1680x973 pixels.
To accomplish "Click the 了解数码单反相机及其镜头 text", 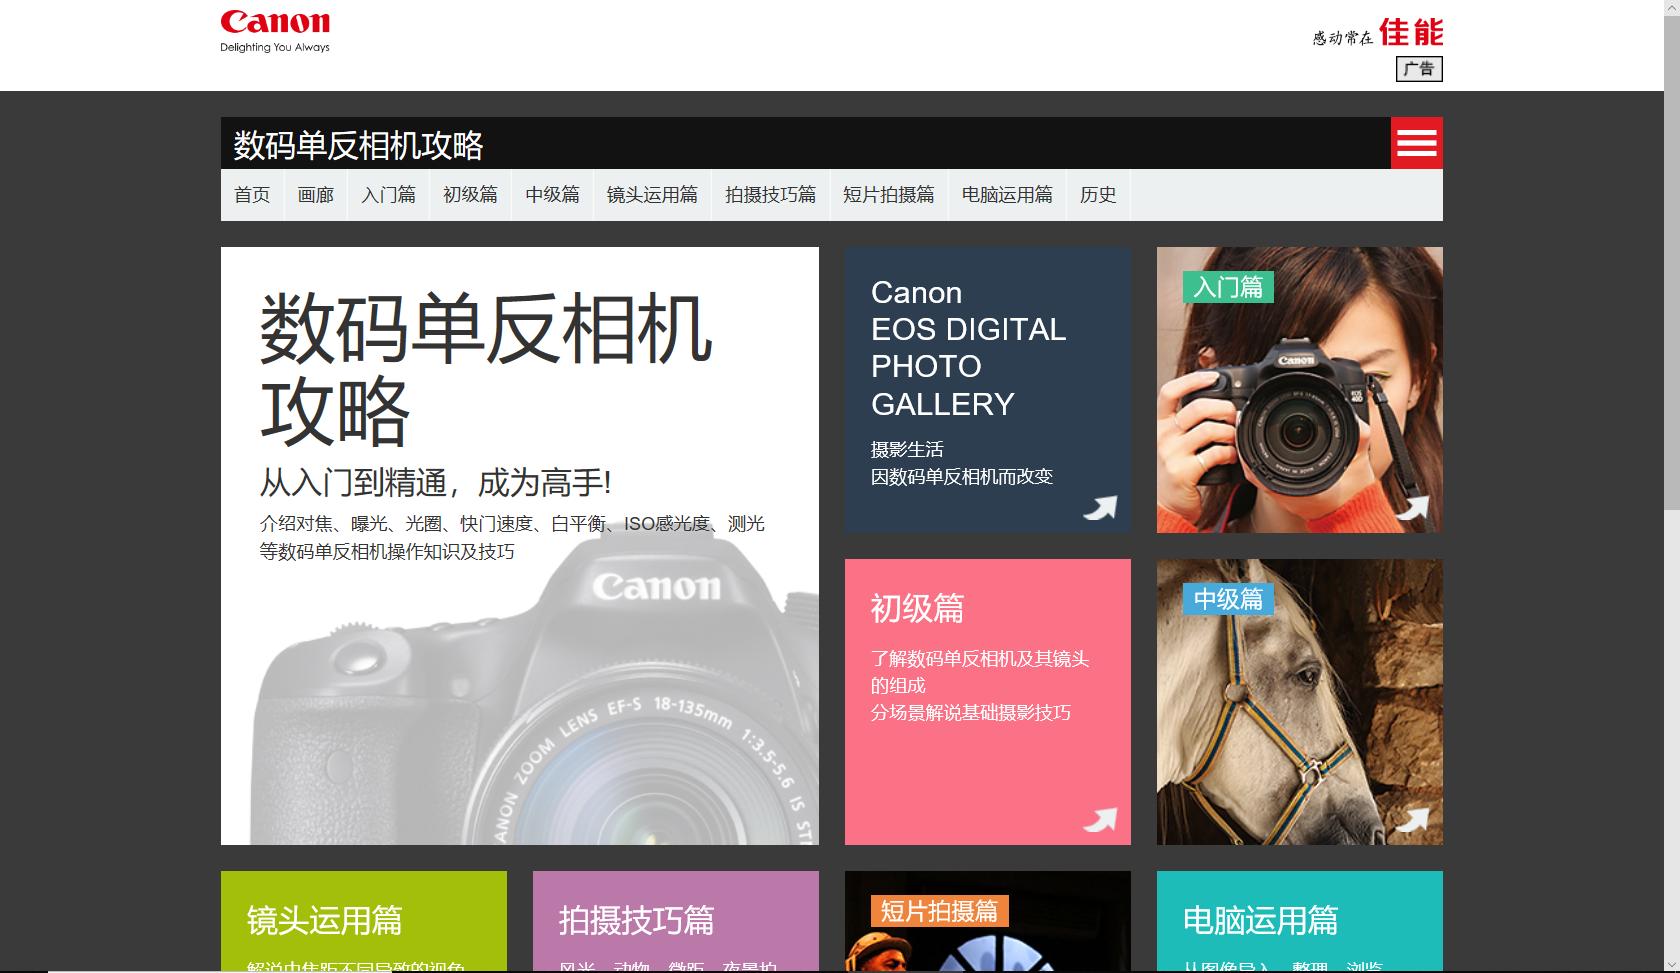I will [x=980, y=658].
